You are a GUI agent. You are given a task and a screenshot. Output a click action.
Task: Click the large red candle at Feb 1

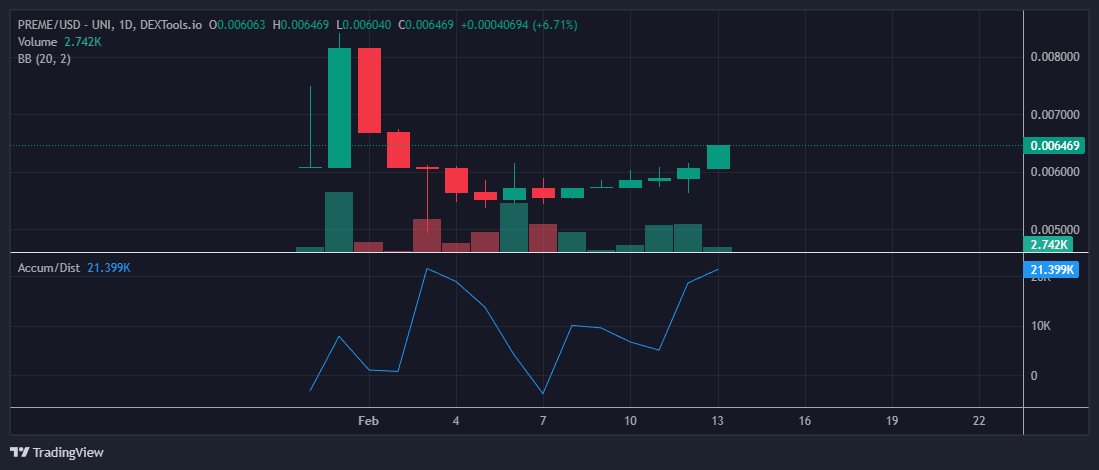point(369,90)
